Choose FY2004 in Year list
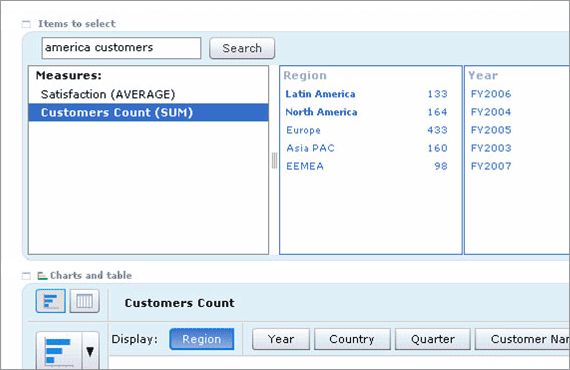 tap(491, 112)
